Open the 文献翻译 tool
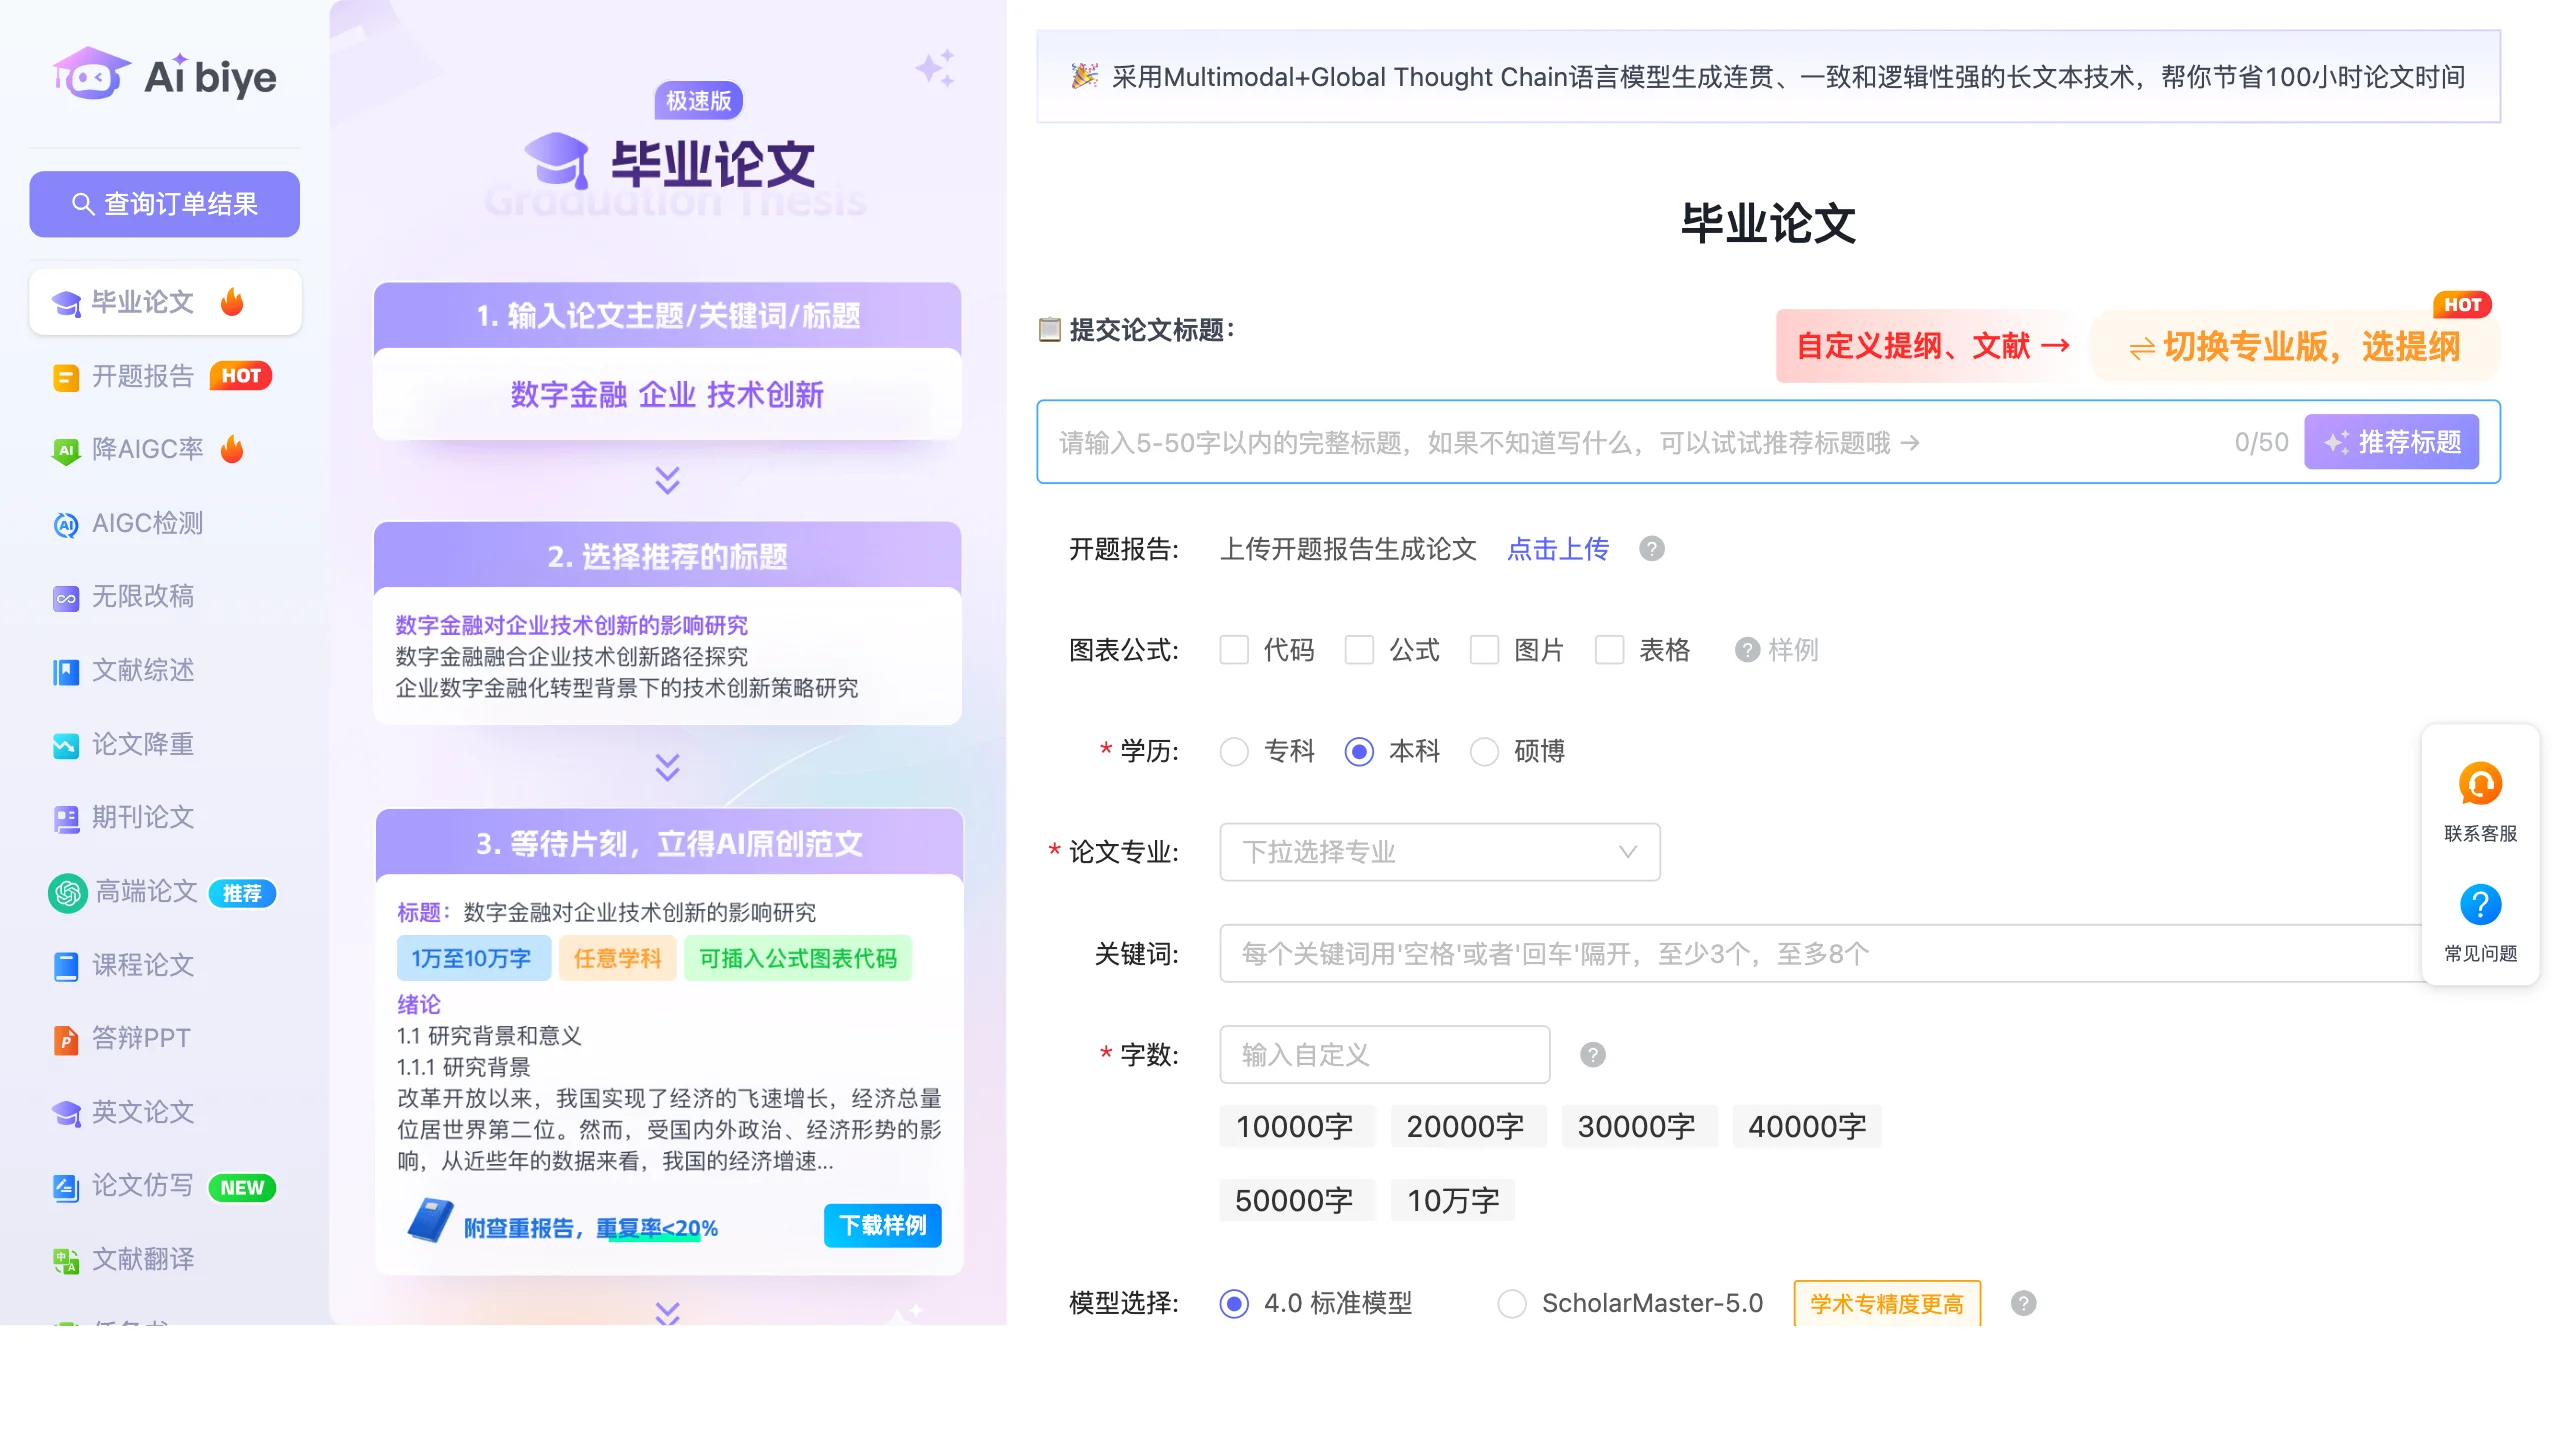2552x1440 pixels. pos(143,1259)
